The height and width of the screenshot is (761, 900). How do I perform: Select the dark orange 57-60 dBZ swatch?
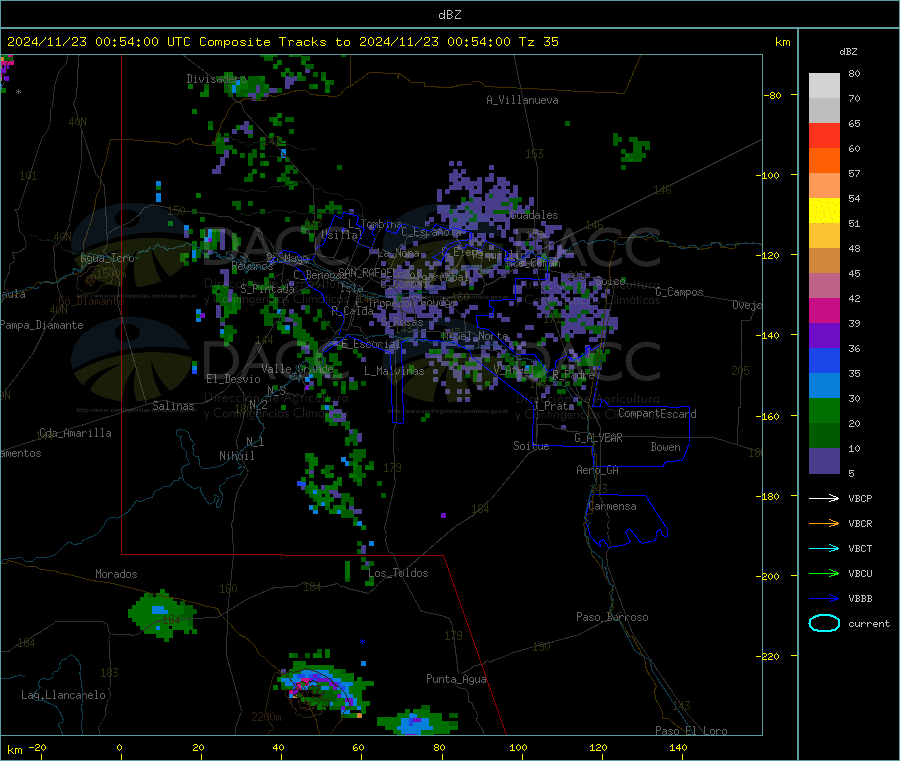pos(824,161)
